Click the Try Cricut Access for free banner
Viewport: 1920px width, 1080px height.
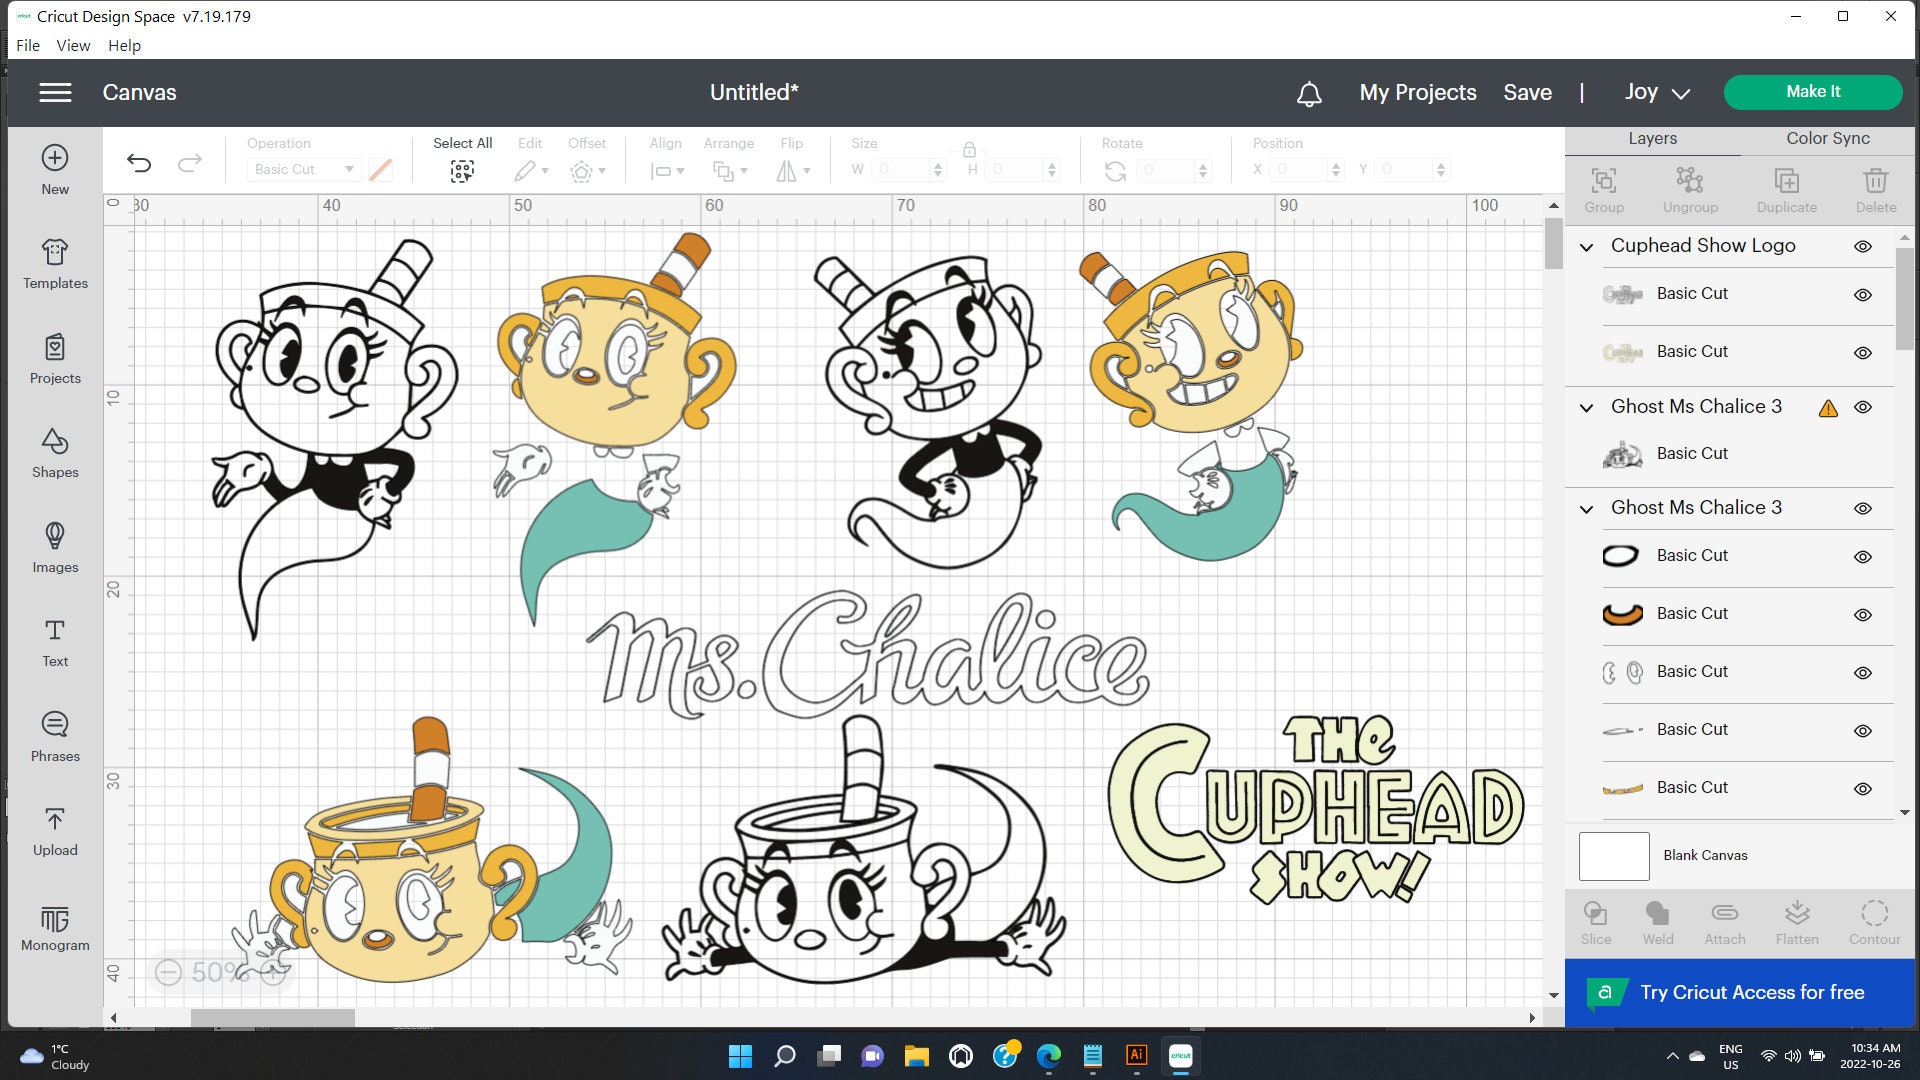[x=1740, y=993]
